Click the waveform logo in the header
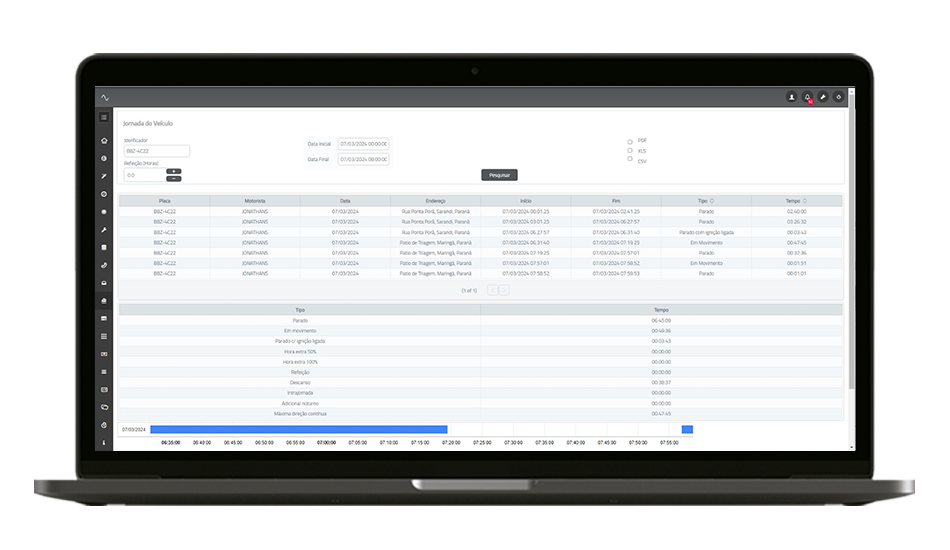The height and width of the screenshot is (550, 950). pyautogui.click(x=105, y=97)
